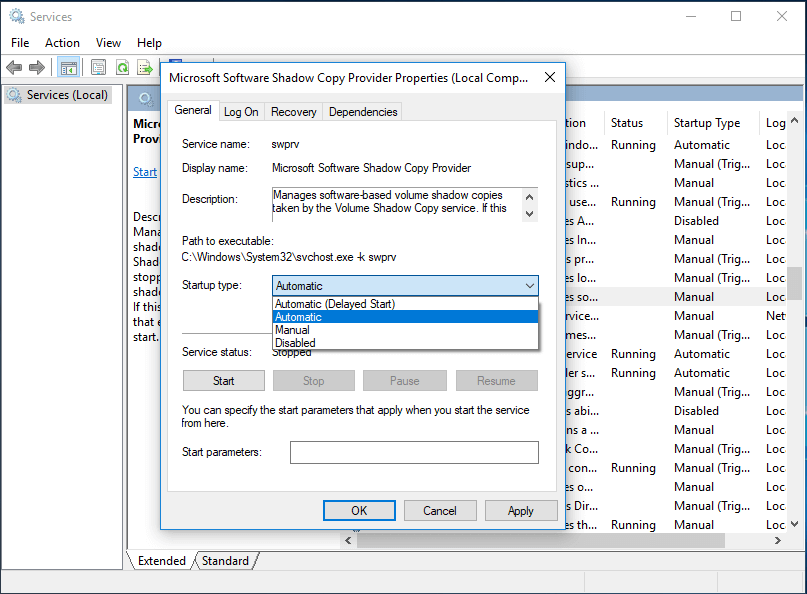
Task: Switch to the Recovery tab
Action: click(x=294, y=112)
